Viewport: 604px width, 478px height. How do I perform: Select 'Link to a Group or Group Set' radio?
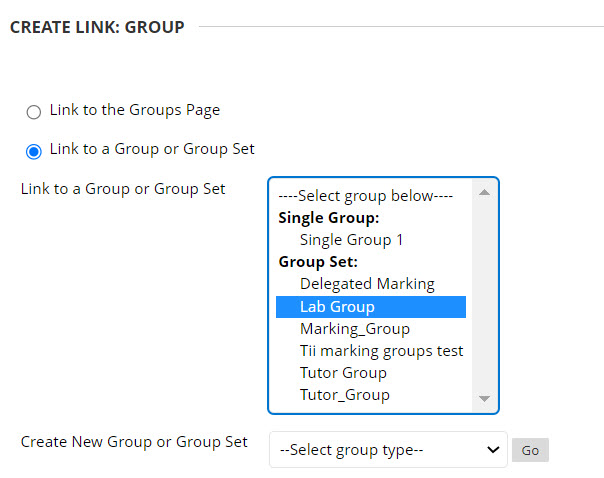click(x=34, y=151)
